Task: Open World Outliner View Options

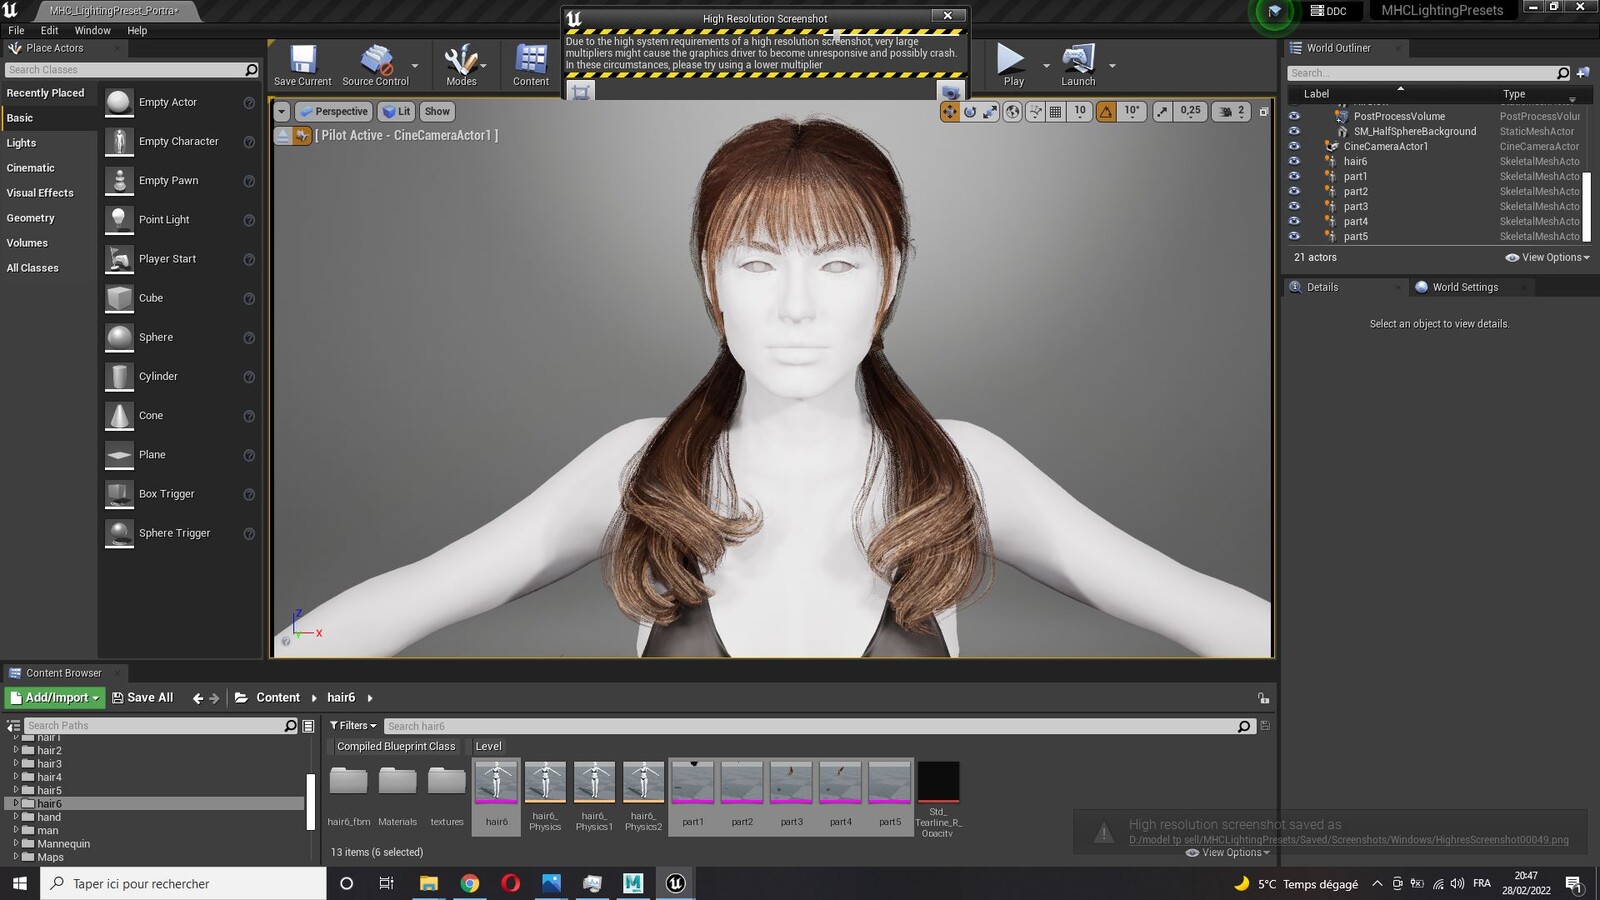Action: pos(1547,258)
